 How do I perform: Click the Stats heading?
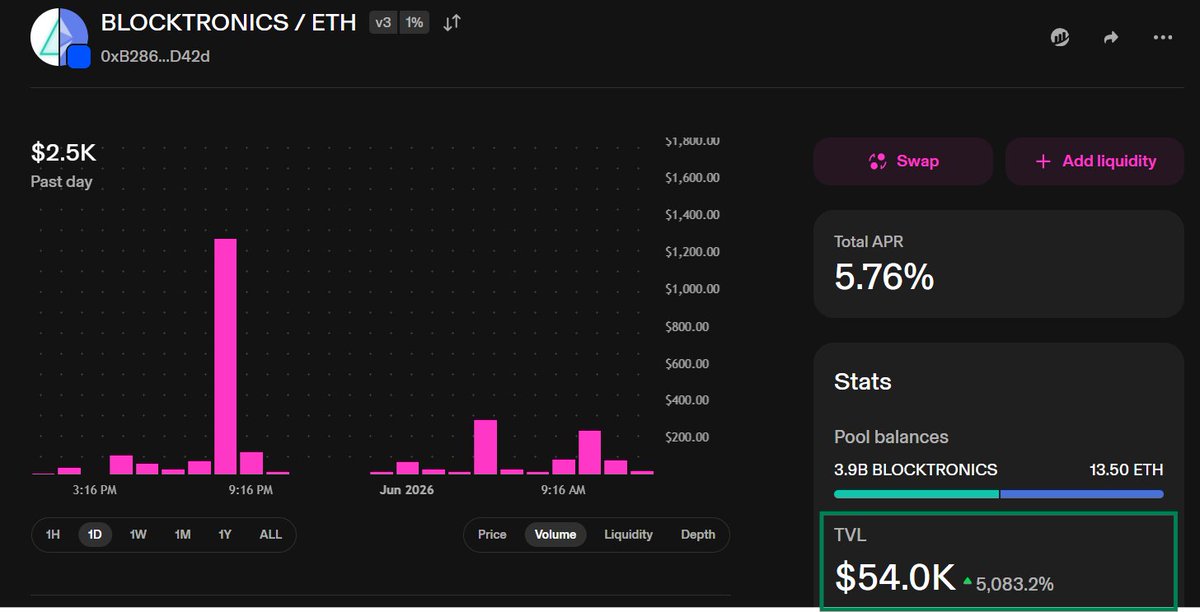pyautogui.click(x=863, y=382)
